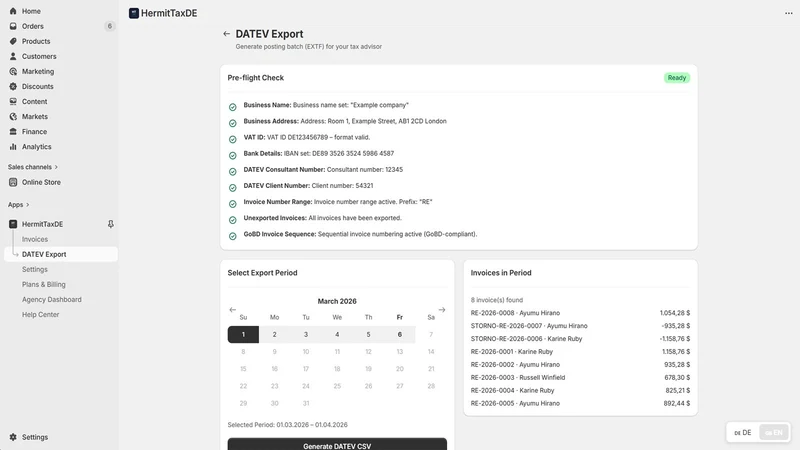This screenshot has width=800, height=450.
Task: Click invoice RE-2026-0002 Ayumu Hirano
Action: point(515,364)
